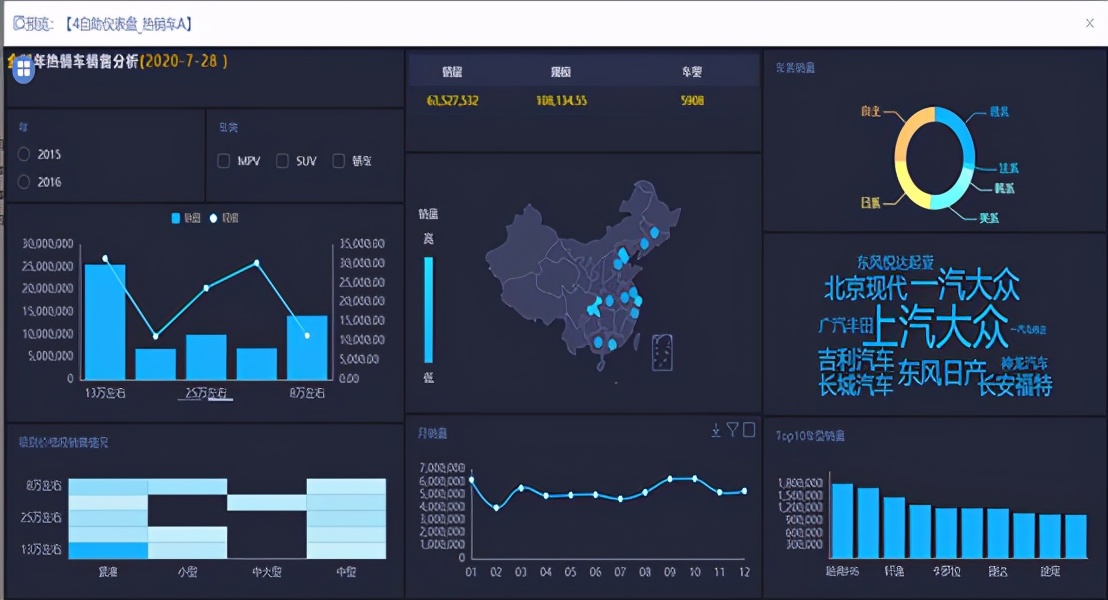Open the floating grid menu button
This screenshot has width=1108, height=600.
(23, 69)
